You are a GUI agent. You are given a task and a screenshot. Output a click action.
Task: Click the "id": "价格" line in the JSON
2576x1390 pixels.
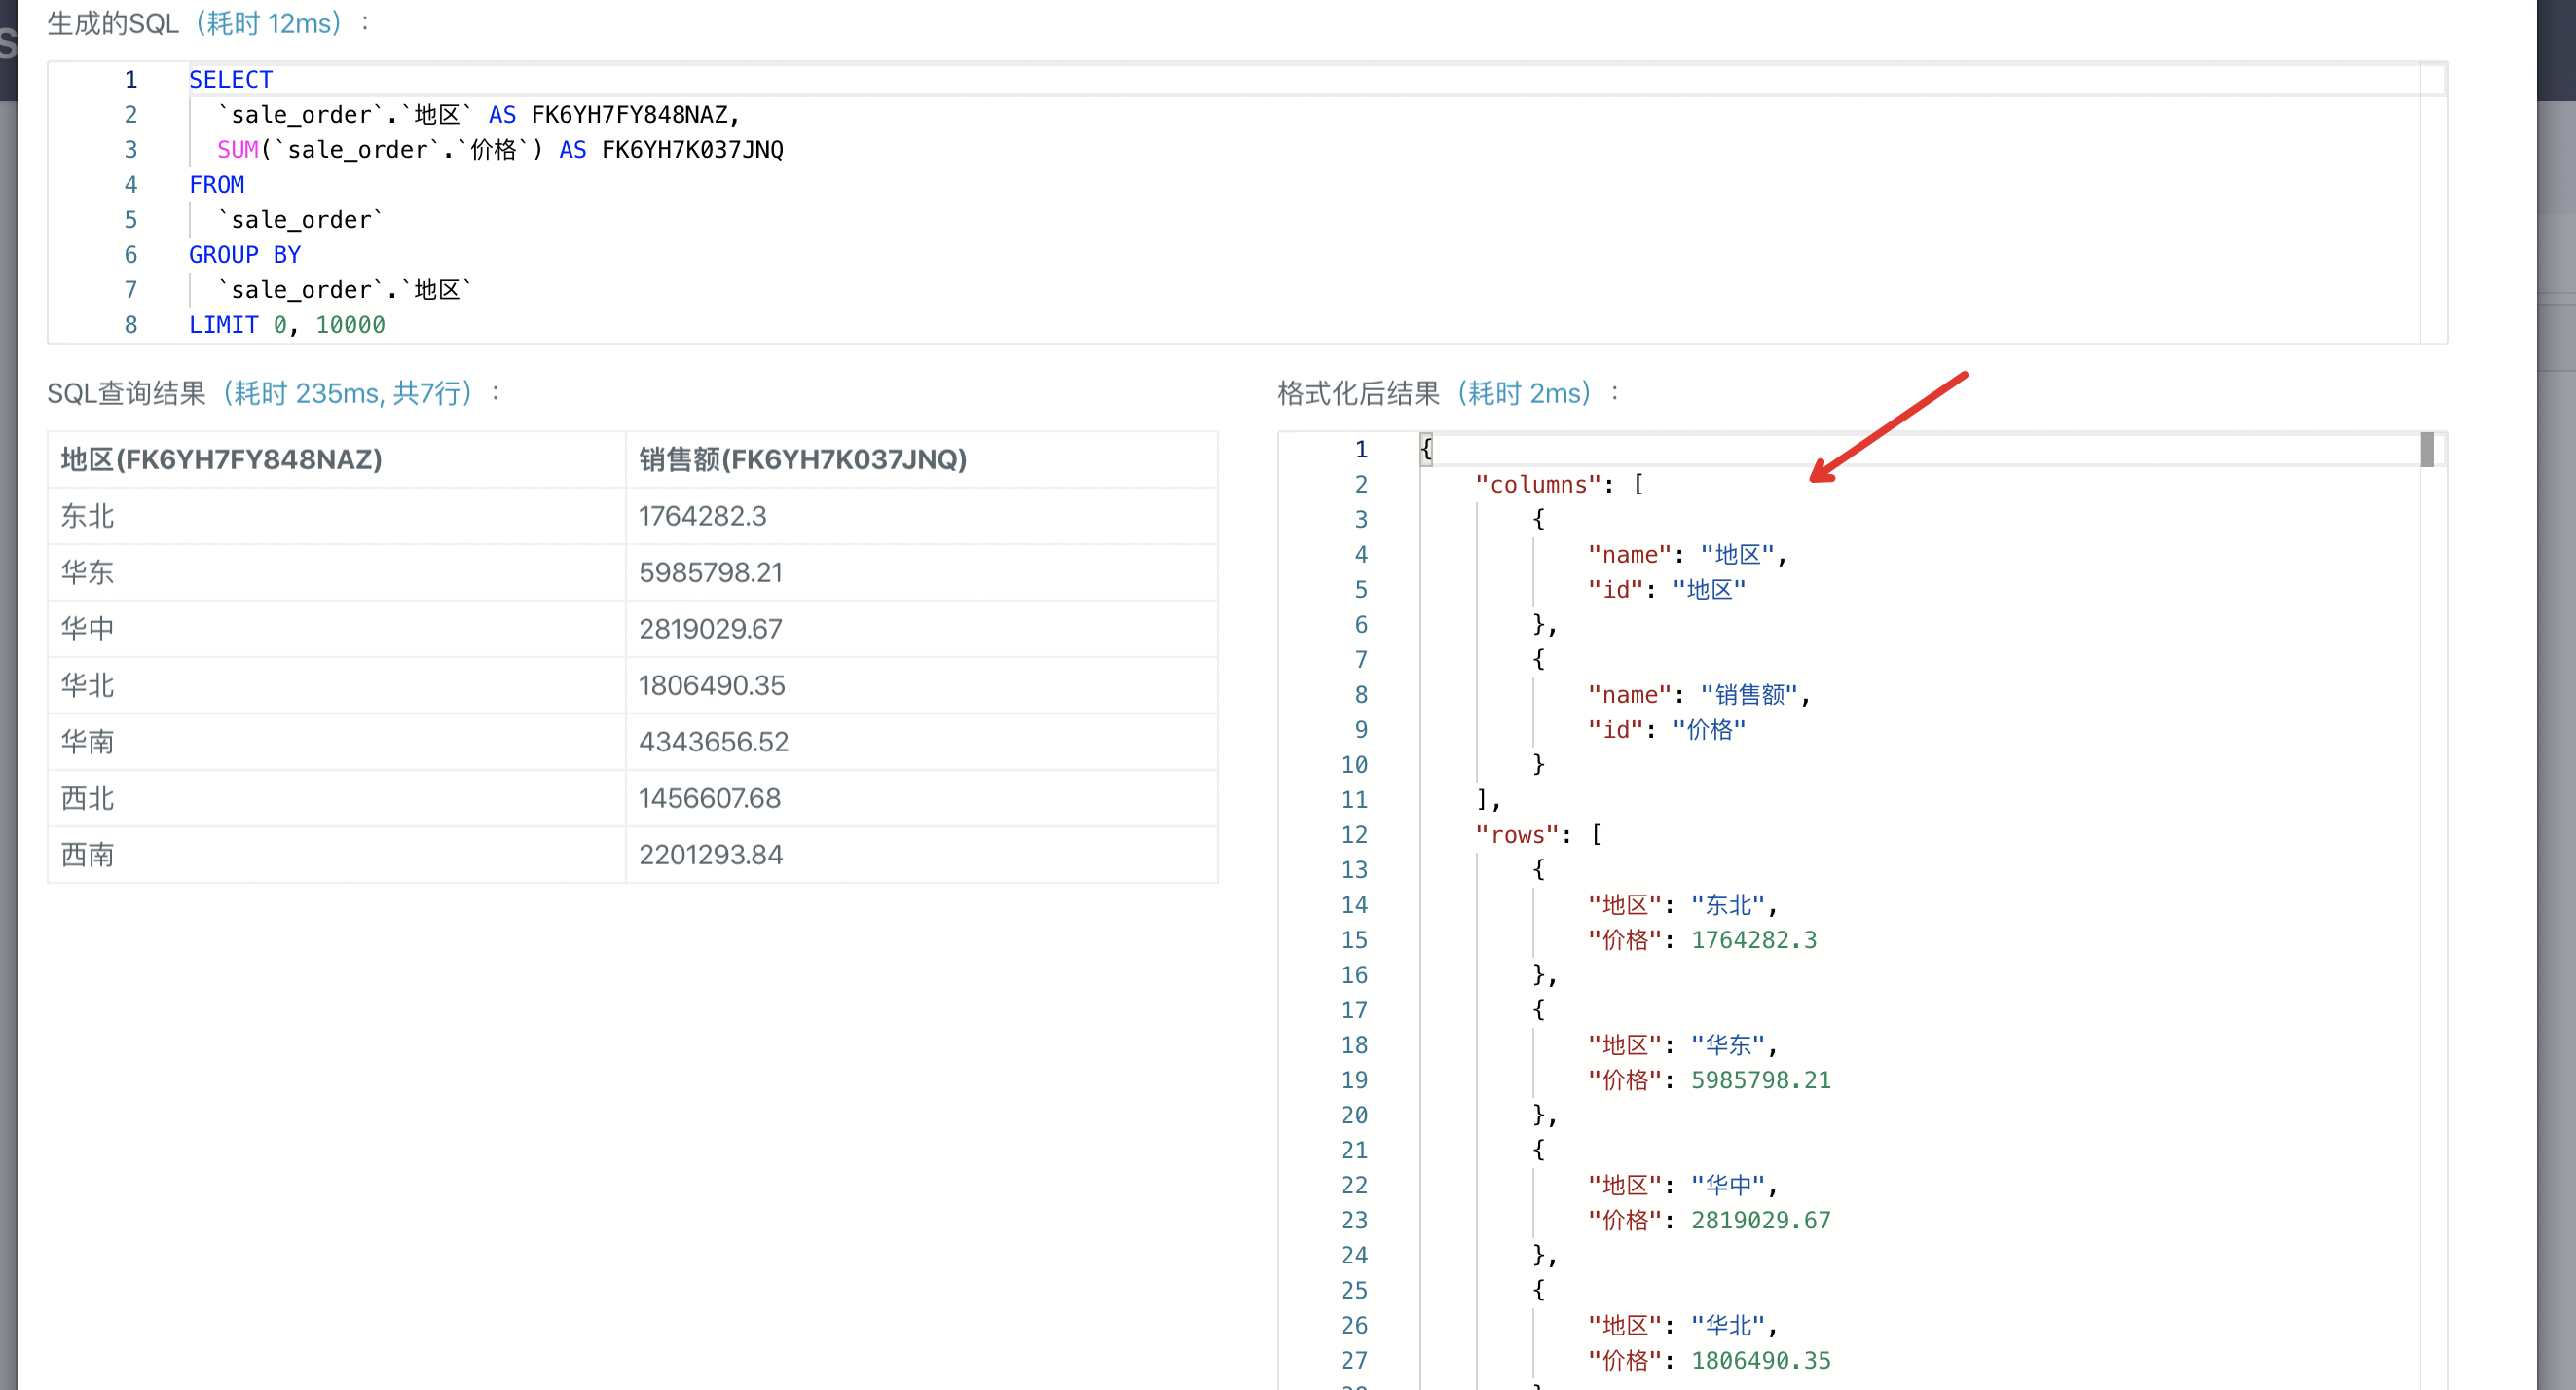point(1666,729)
